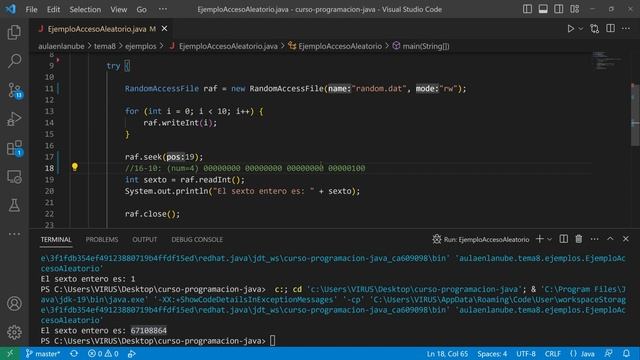Image resolution: width=640 pixels, height=360 pixels.
Task: Open the Go menu
Action: pyautogui.click(x=142, y=9)
